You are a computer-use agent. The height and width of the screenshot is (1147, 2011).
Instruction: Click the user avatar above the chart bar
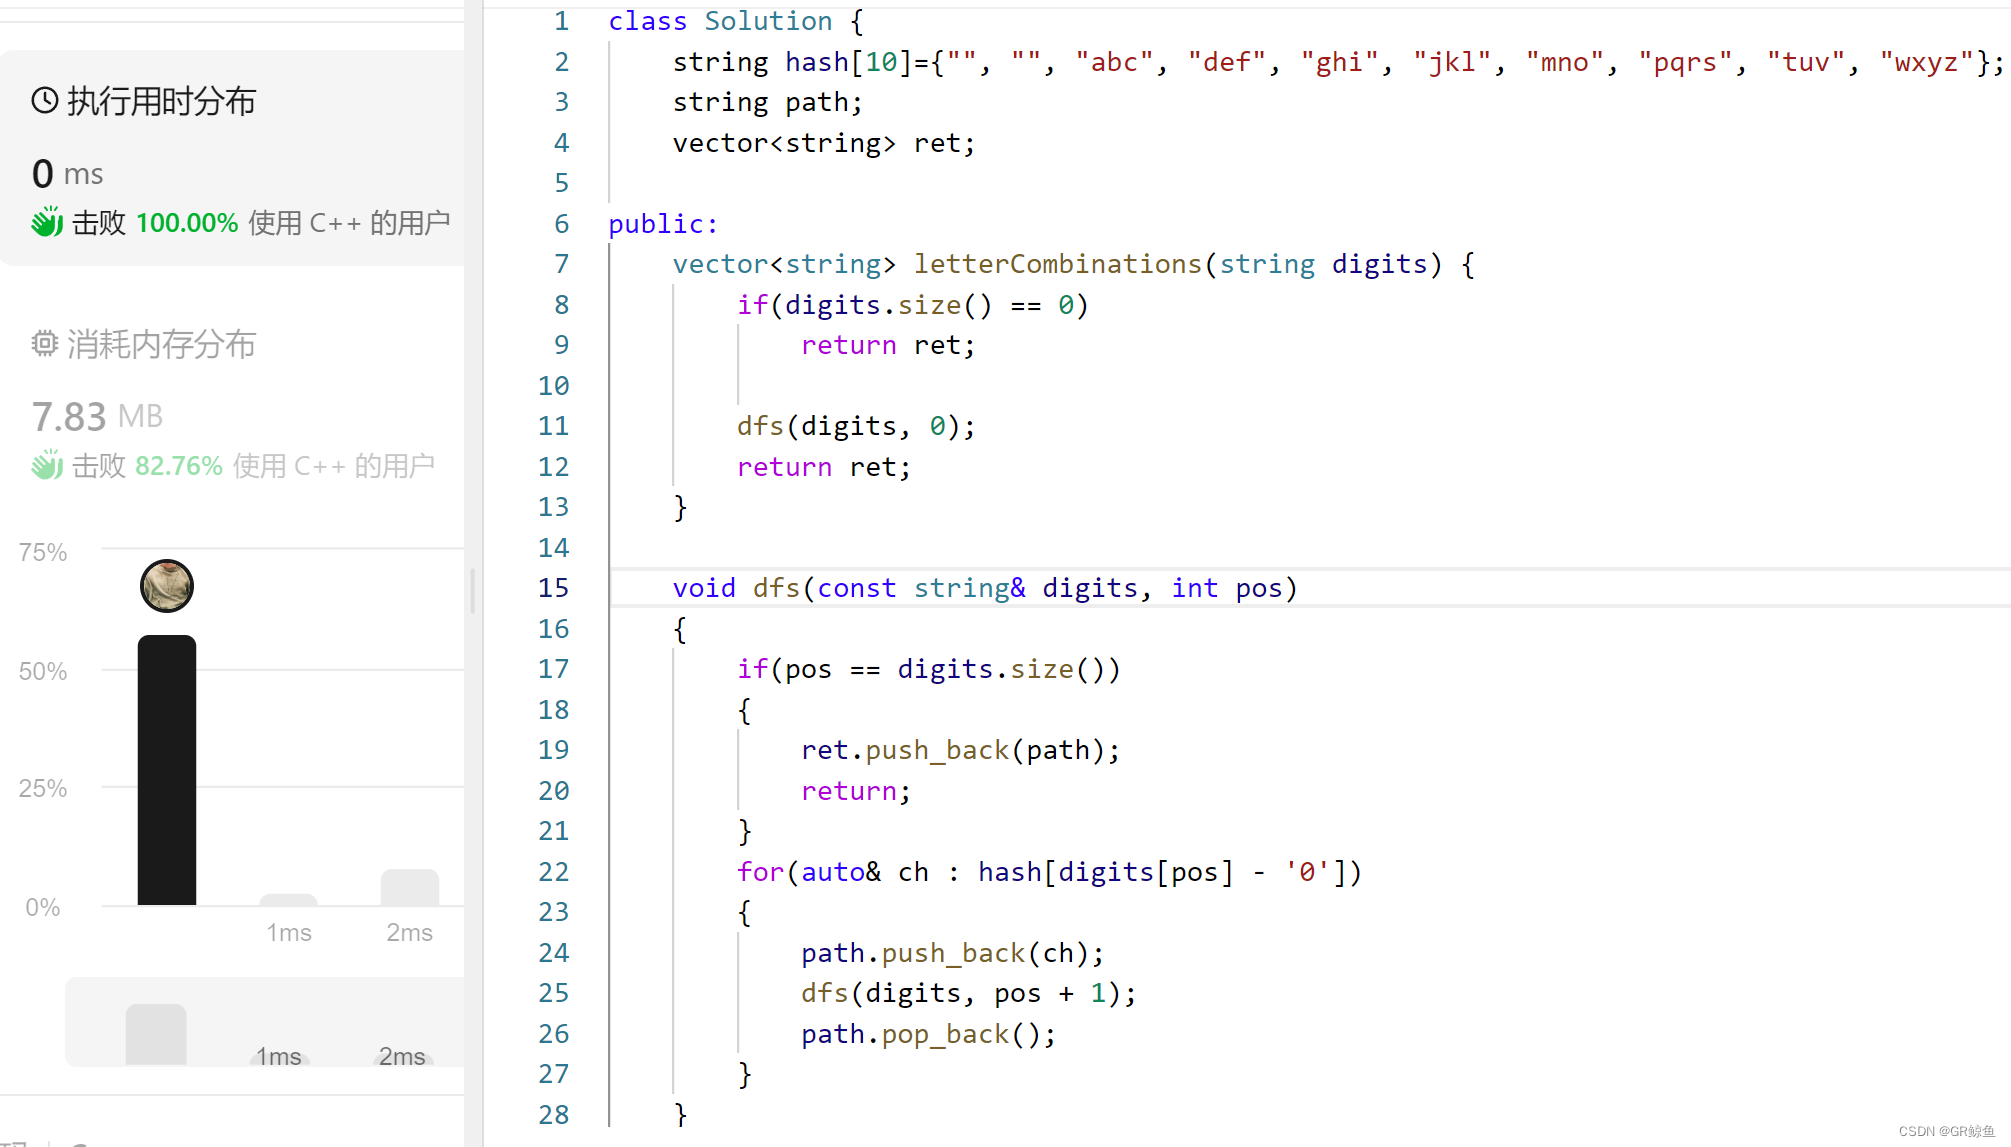(167, 586)
